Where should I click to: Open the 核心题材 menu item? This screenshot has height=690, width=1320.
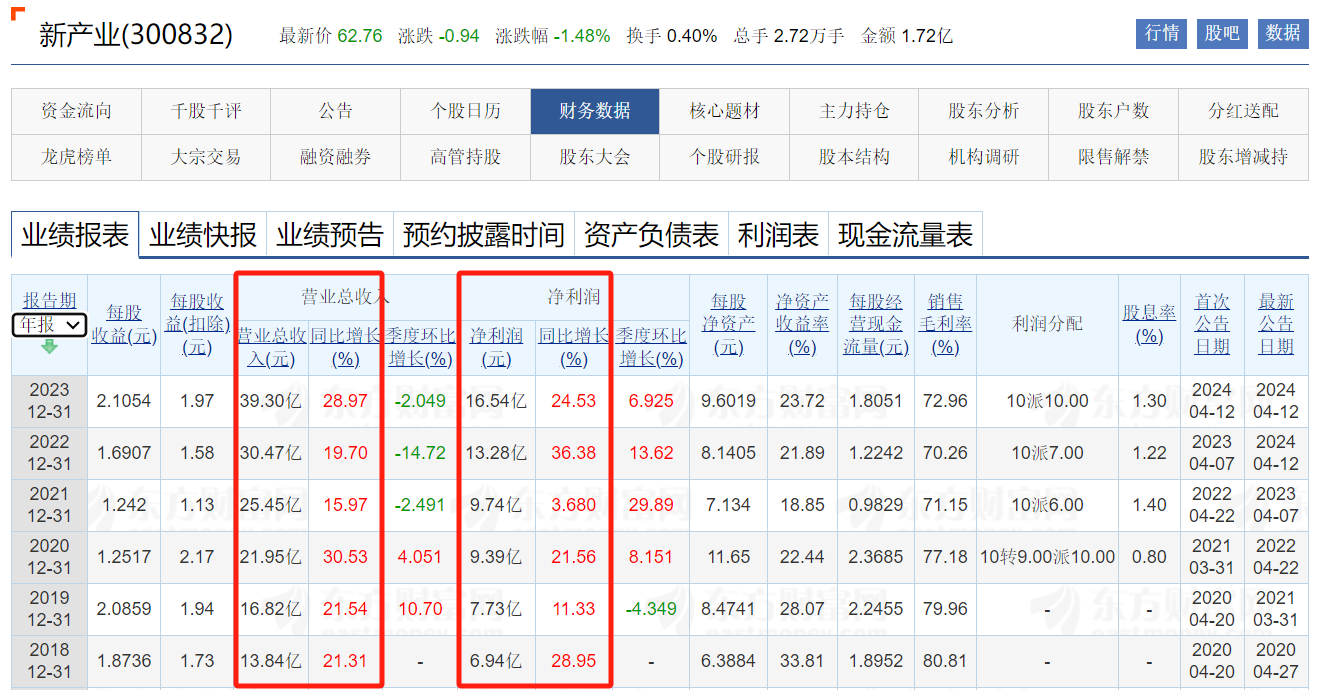coord(725,111)
